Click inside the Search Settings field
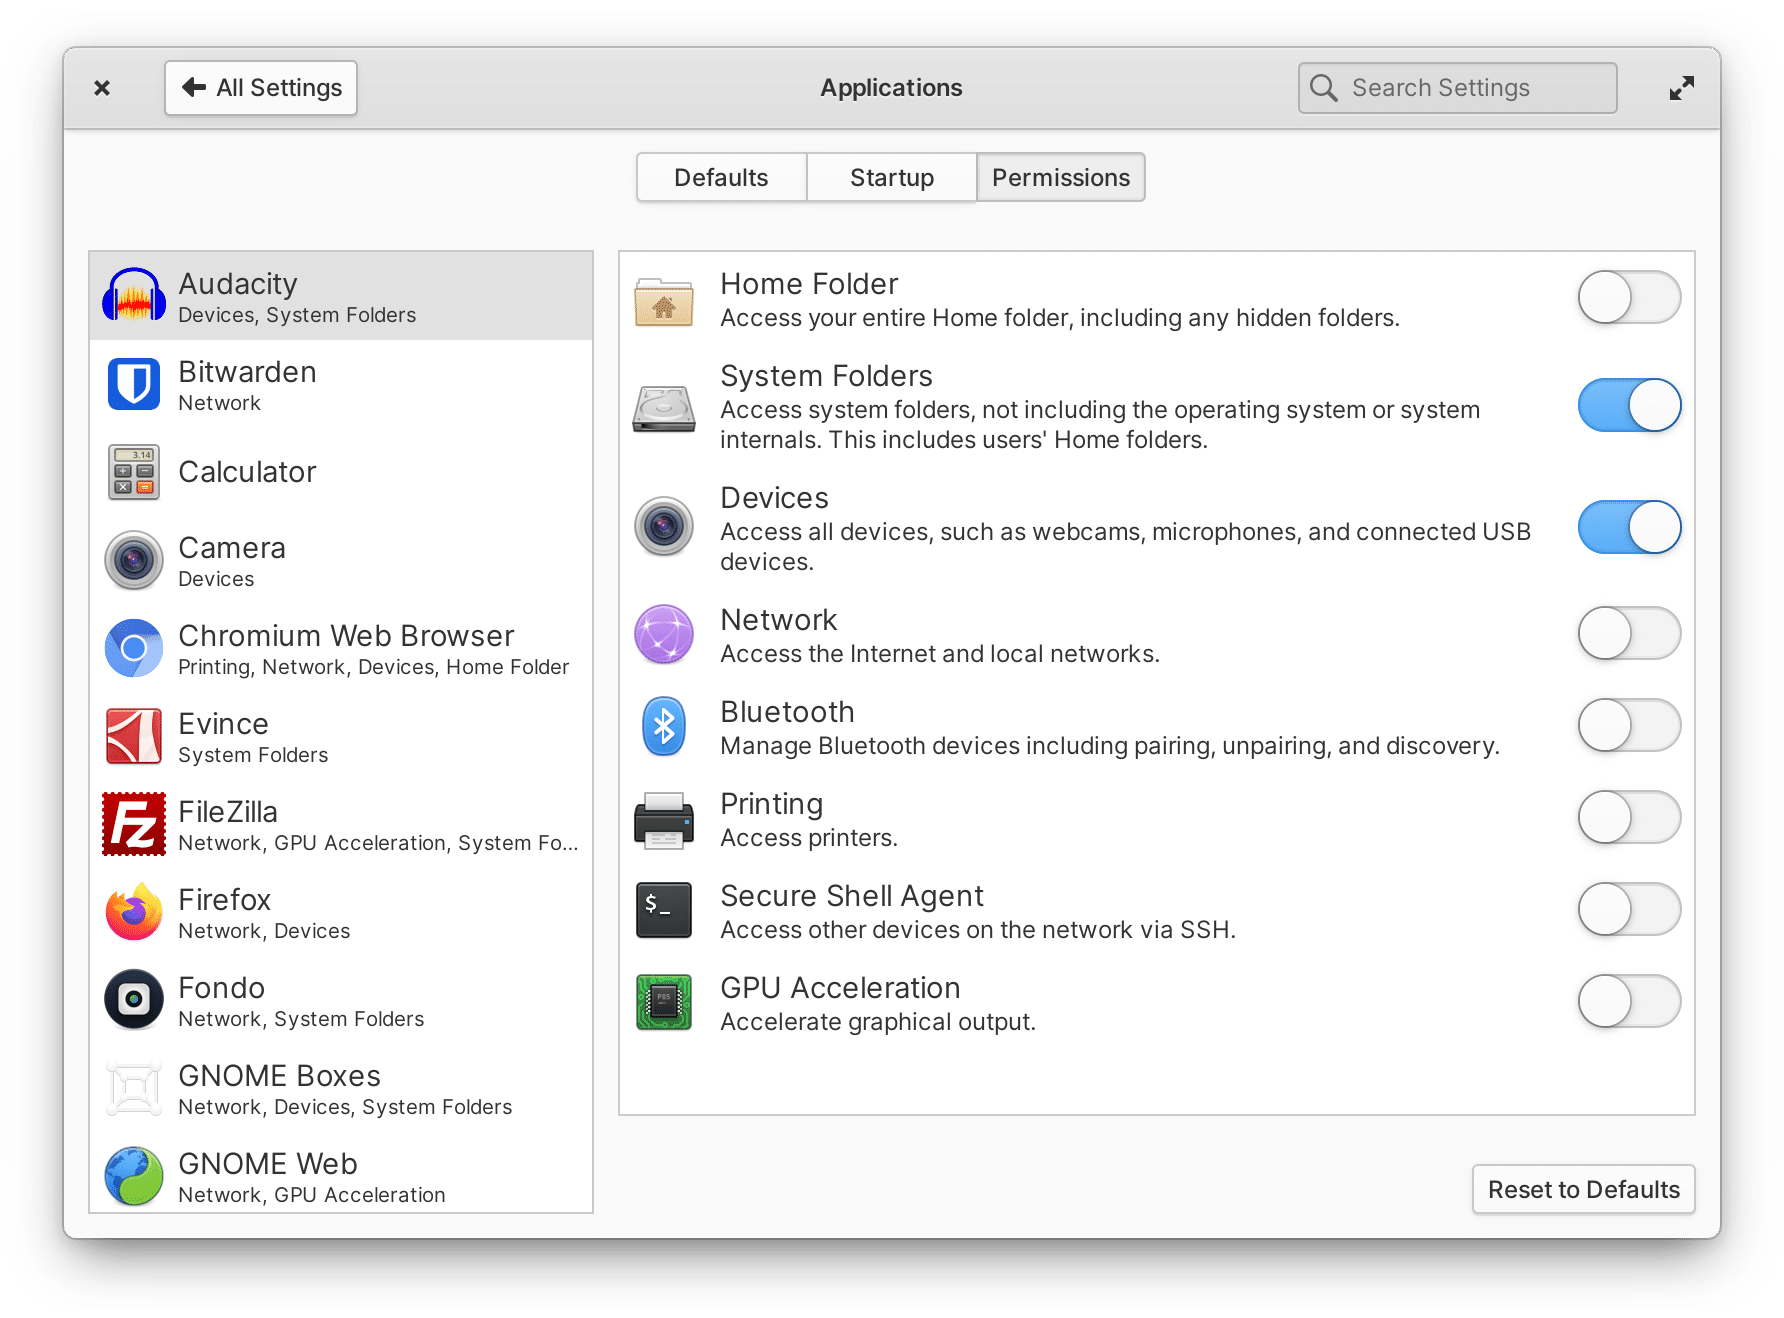 [x=1456, y=87]
